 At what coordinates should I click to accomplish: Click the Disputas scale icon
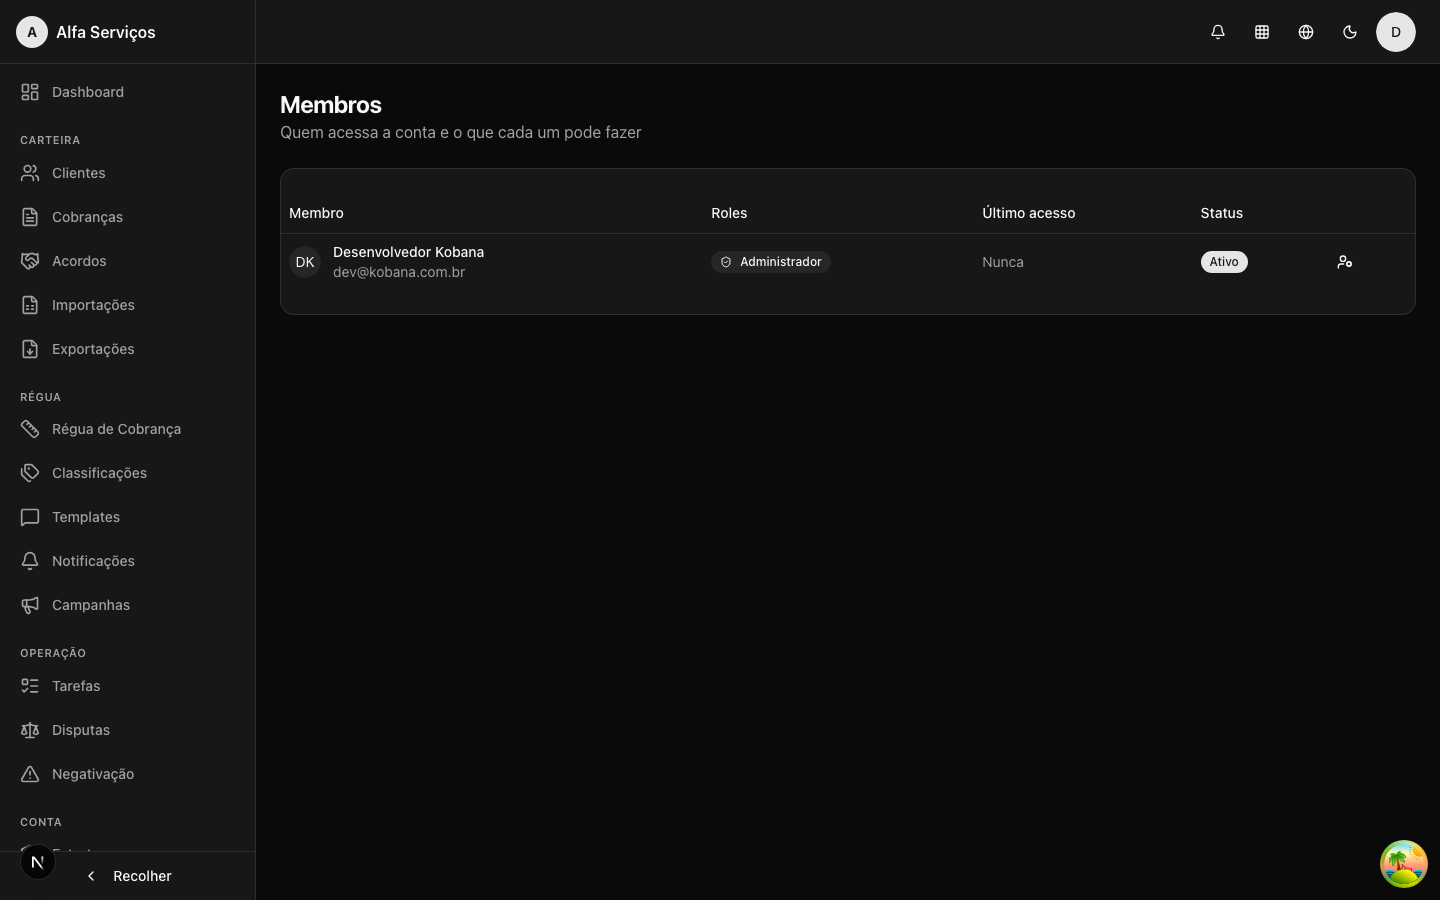tap(30, 730)
